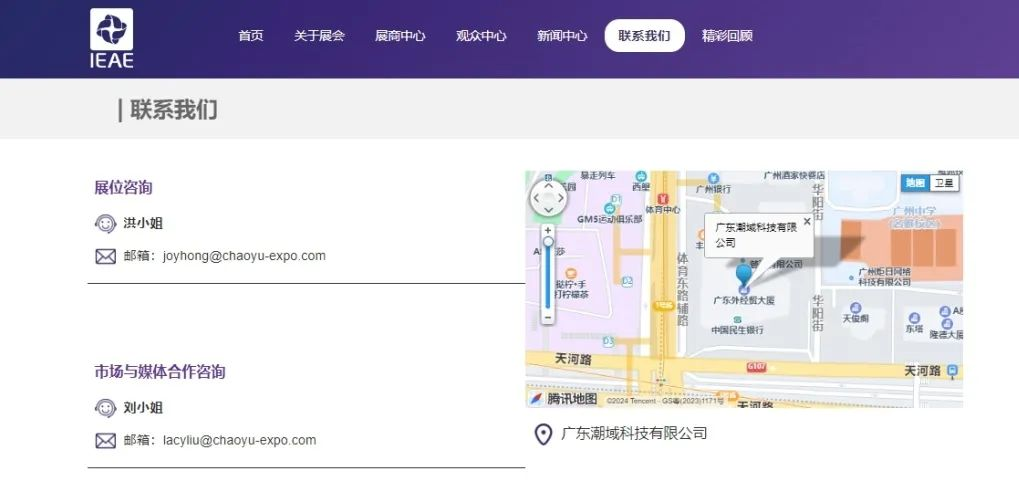Click email lacyliu@chaoyu-expo.com

pos(239,440)
